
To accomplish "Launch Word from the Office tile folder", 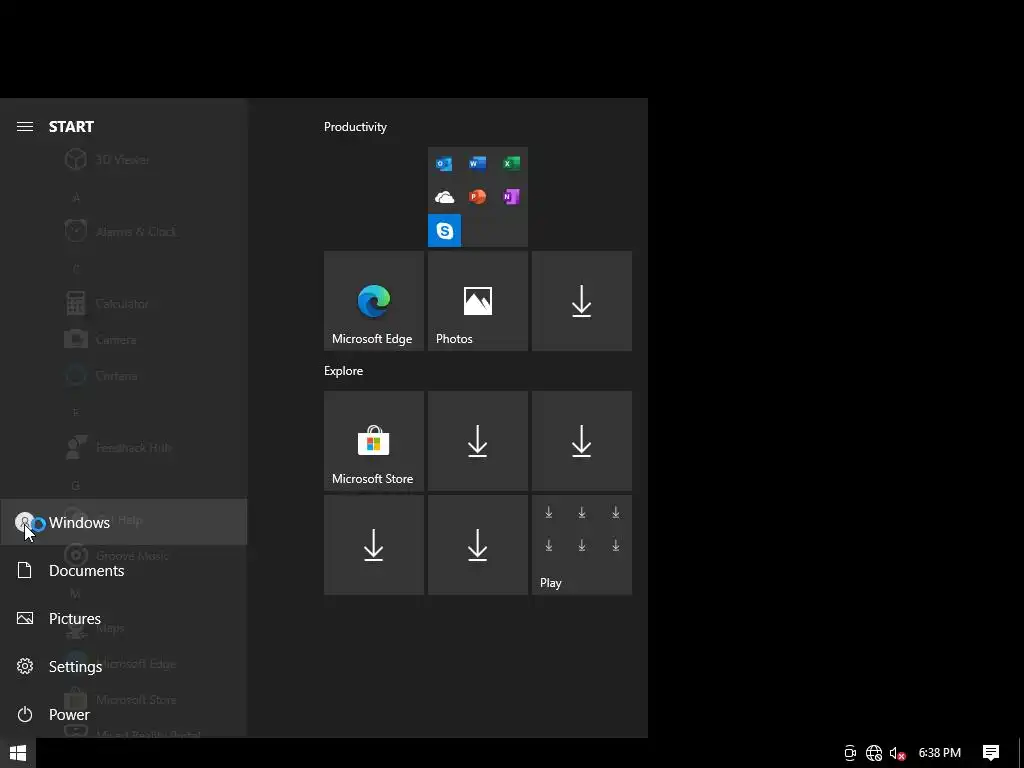I will tap(477, 163).
